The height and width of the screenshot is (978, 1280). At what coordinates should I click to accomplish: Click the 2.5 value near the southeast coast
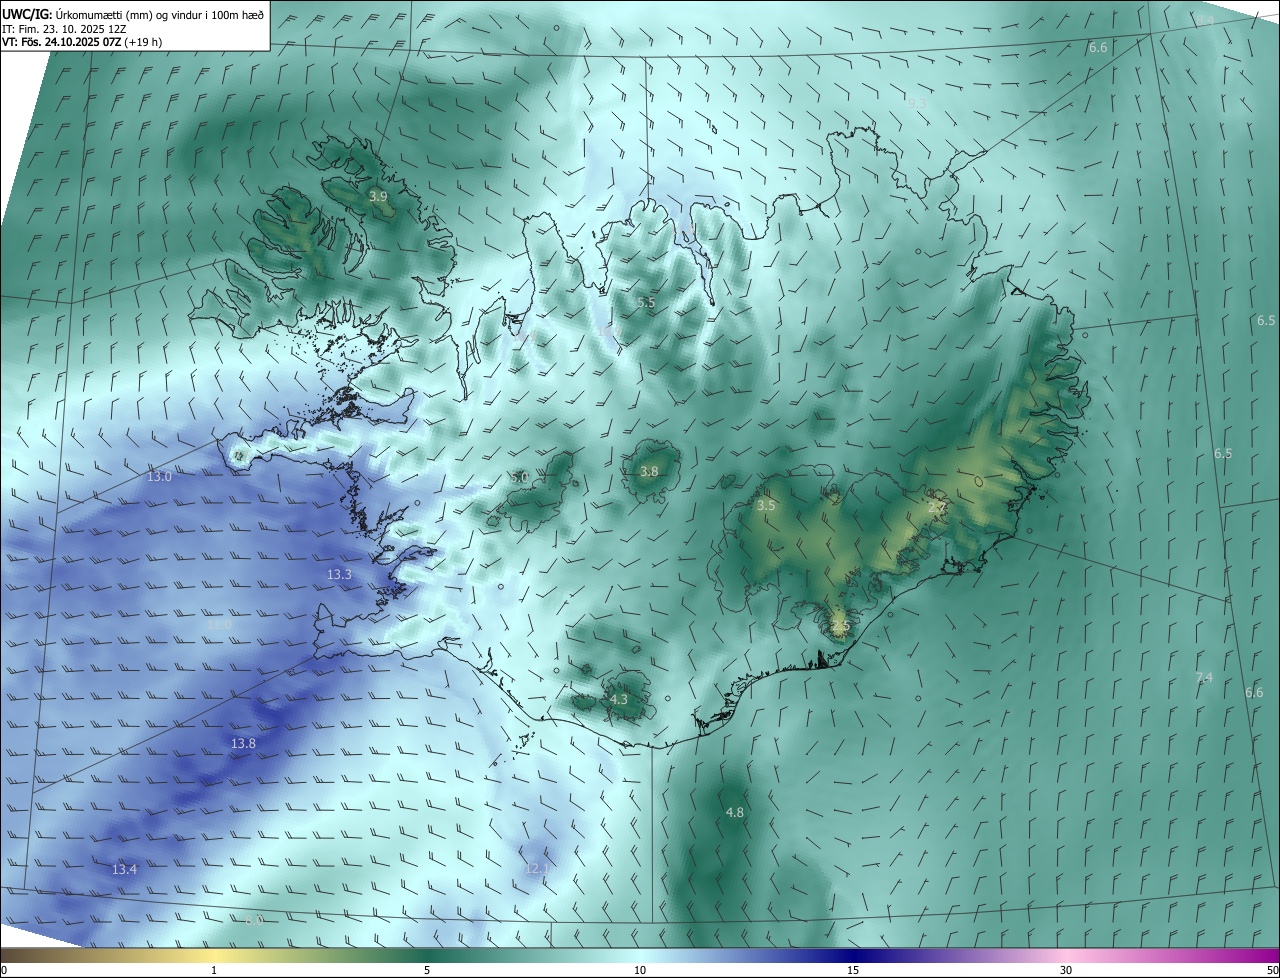(x=840, y=627)
